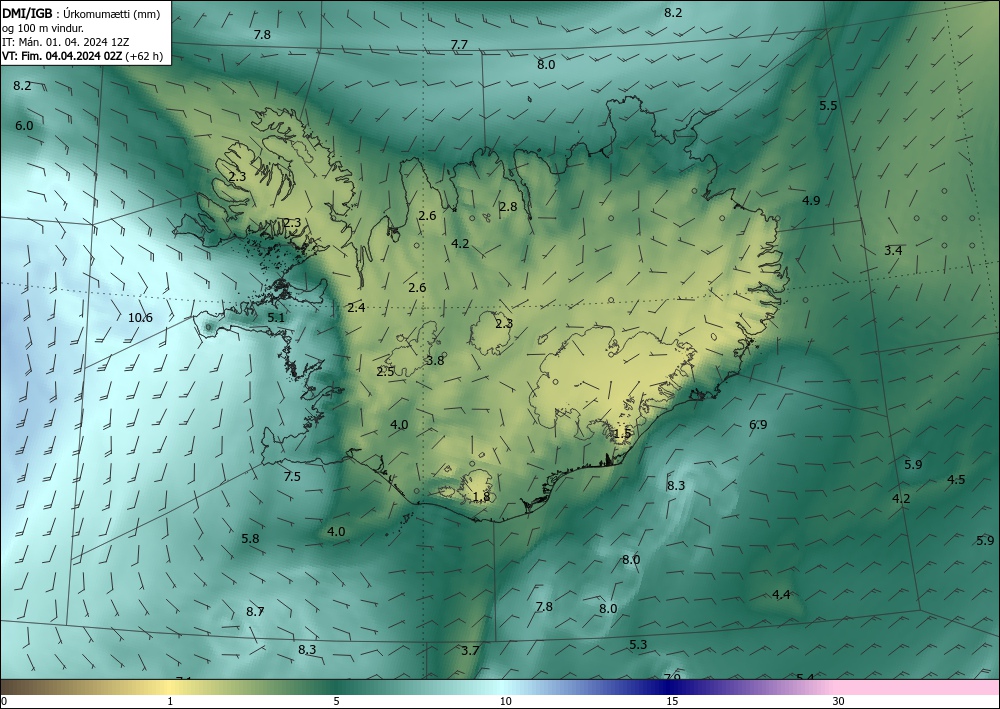
Task: Click the 5.5 value on the map
Action: pos(828,106)
